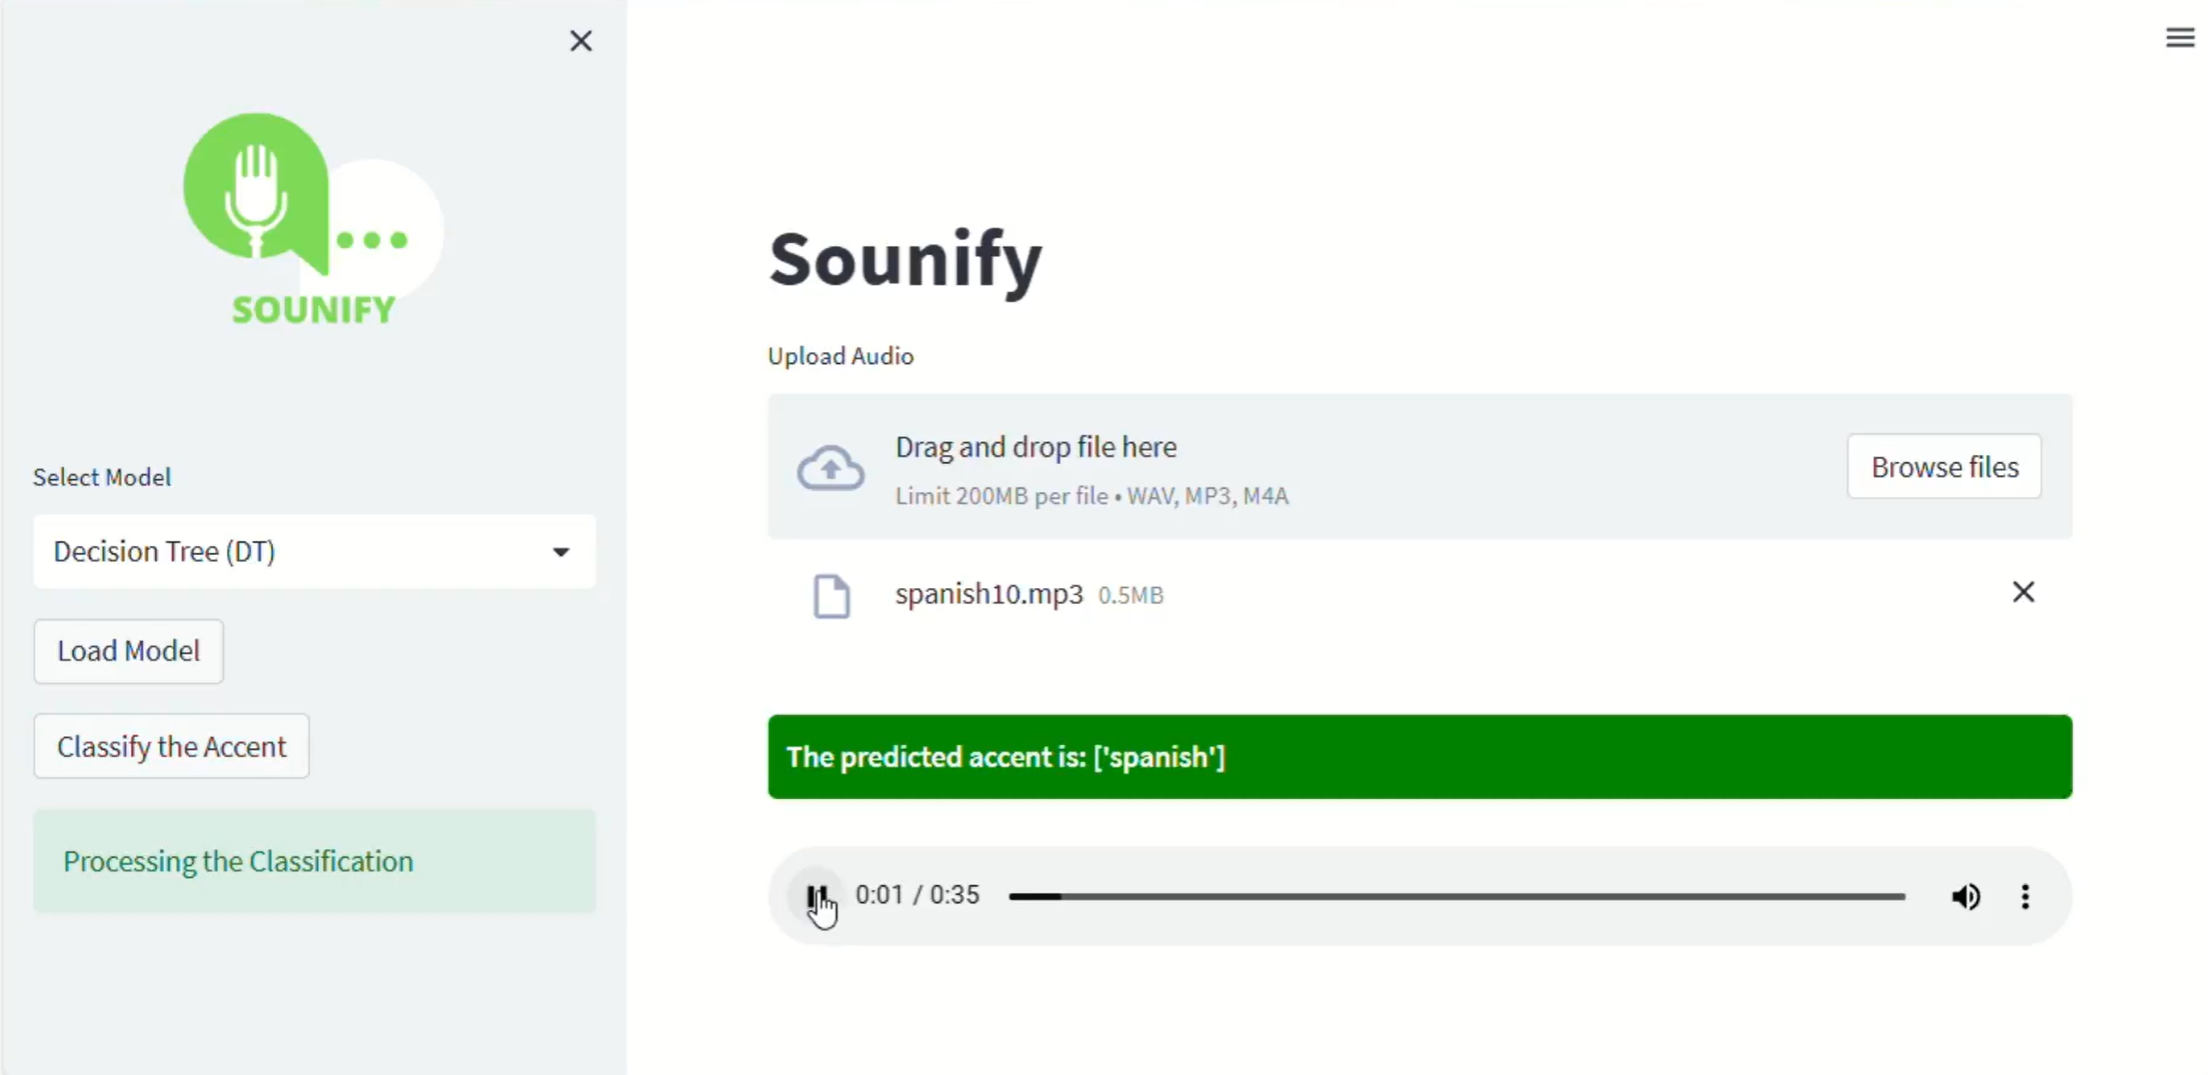This screenshot has width=2208, height=1075.
Task: Click the cloud upload icon
Action: tap(830, 467)
